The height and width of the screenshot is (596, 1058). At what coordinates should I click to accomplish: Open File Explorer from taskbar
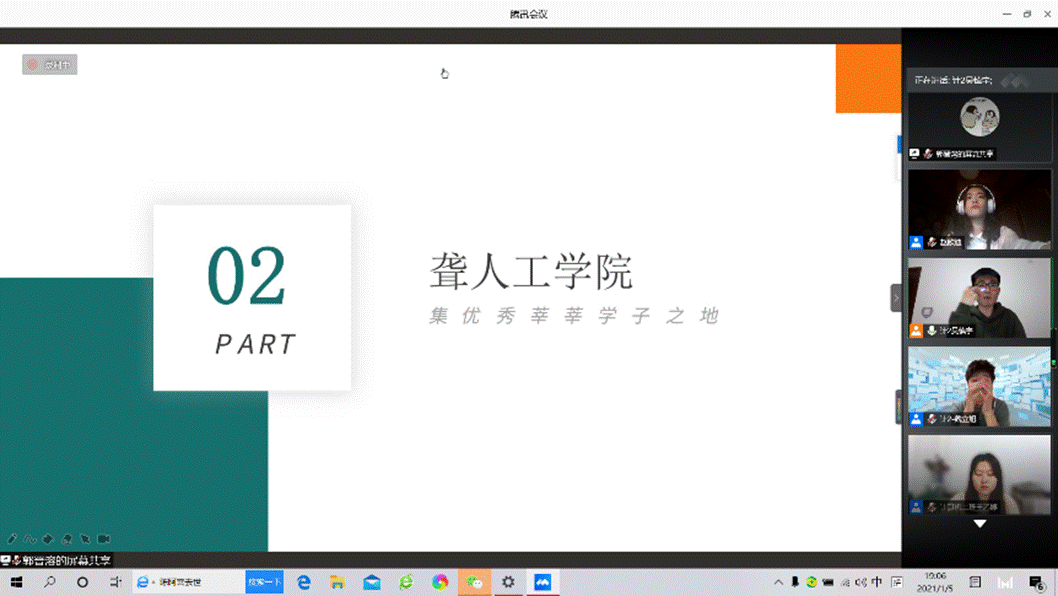pos(338,582)
